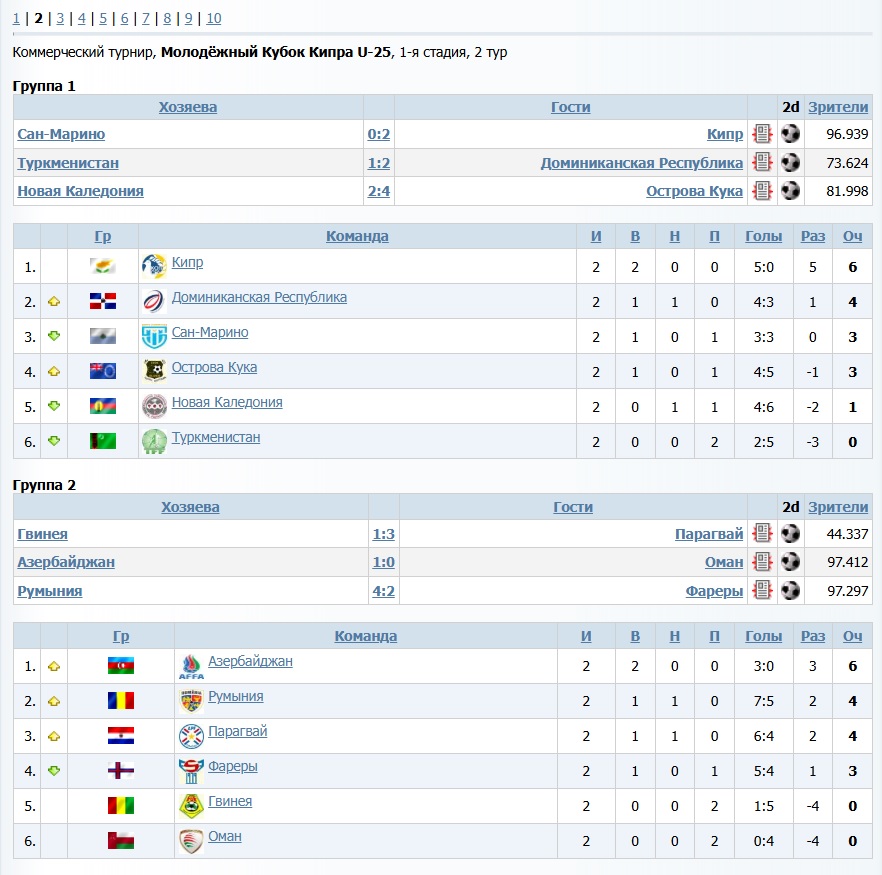
Task: Open match report for Новая Каледония game
Action: [762, 191]
